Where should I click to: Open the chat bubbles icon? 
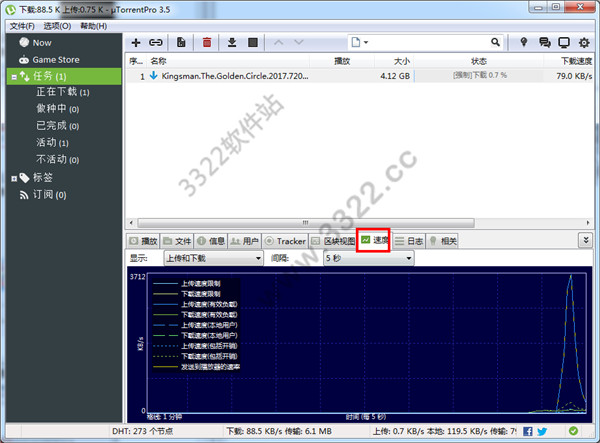pos(545,42)
